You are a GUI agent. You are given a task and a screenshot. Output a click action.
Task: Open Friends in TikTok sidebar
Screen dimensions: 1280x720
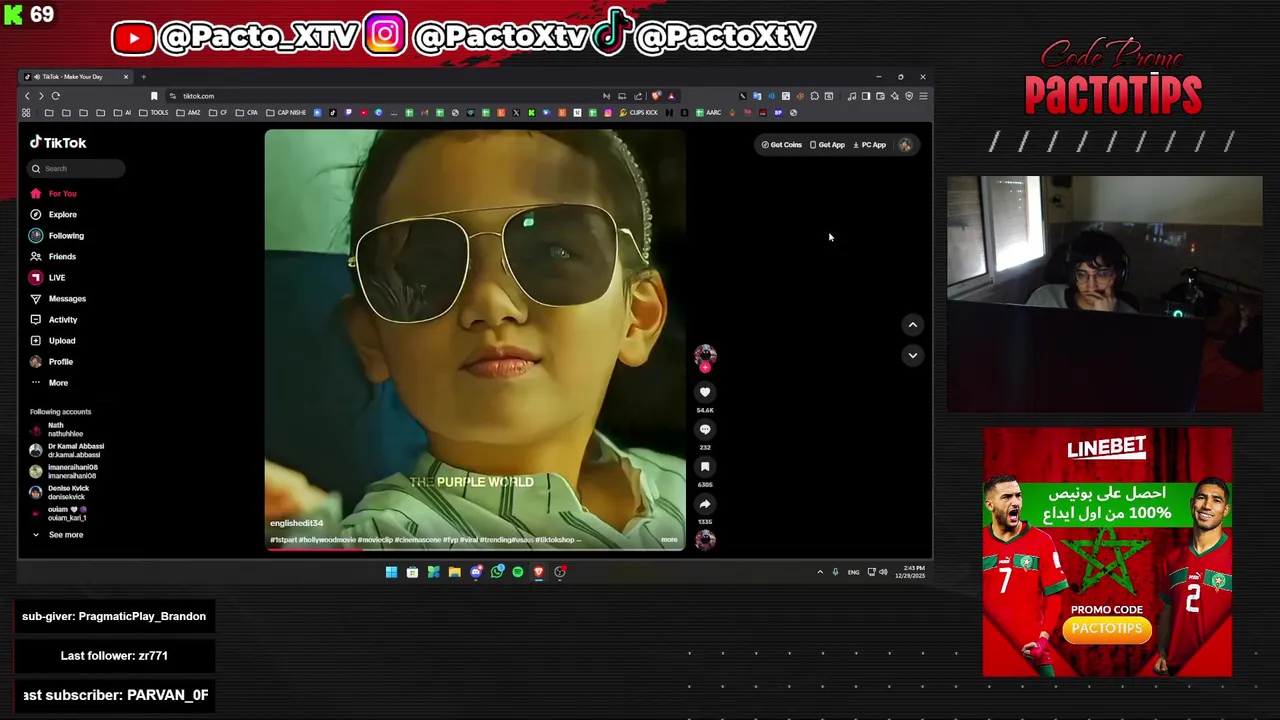point(53,256)
